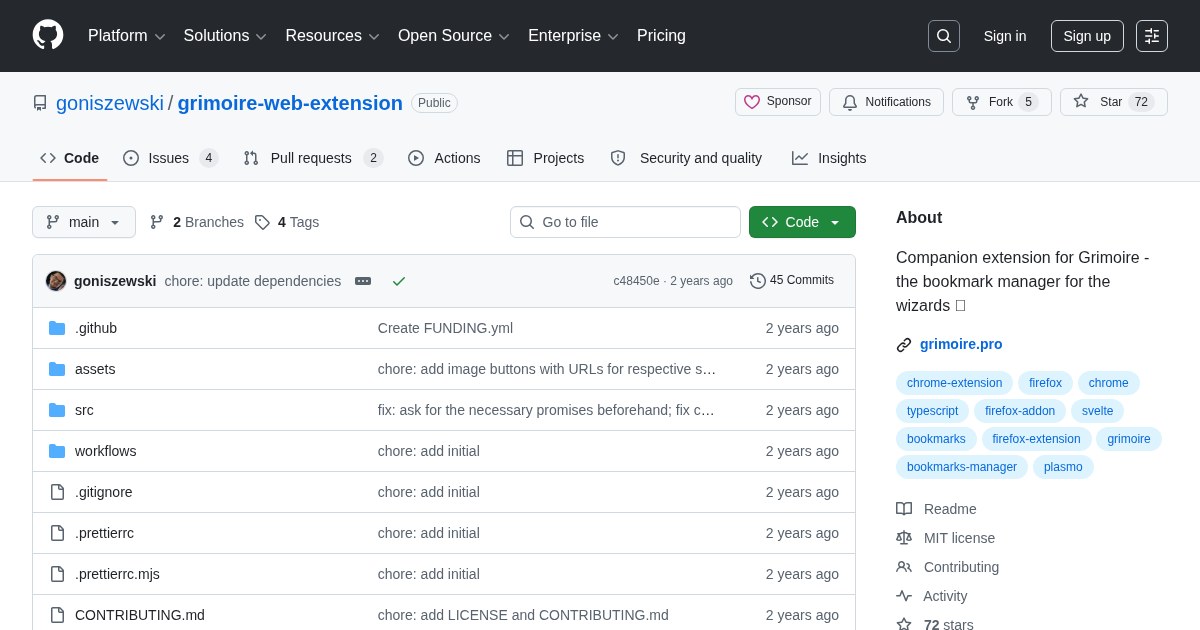Screen dimensions: 1200x630
Task: Visit the grimoire.pro website link
Action: (961, 344)
